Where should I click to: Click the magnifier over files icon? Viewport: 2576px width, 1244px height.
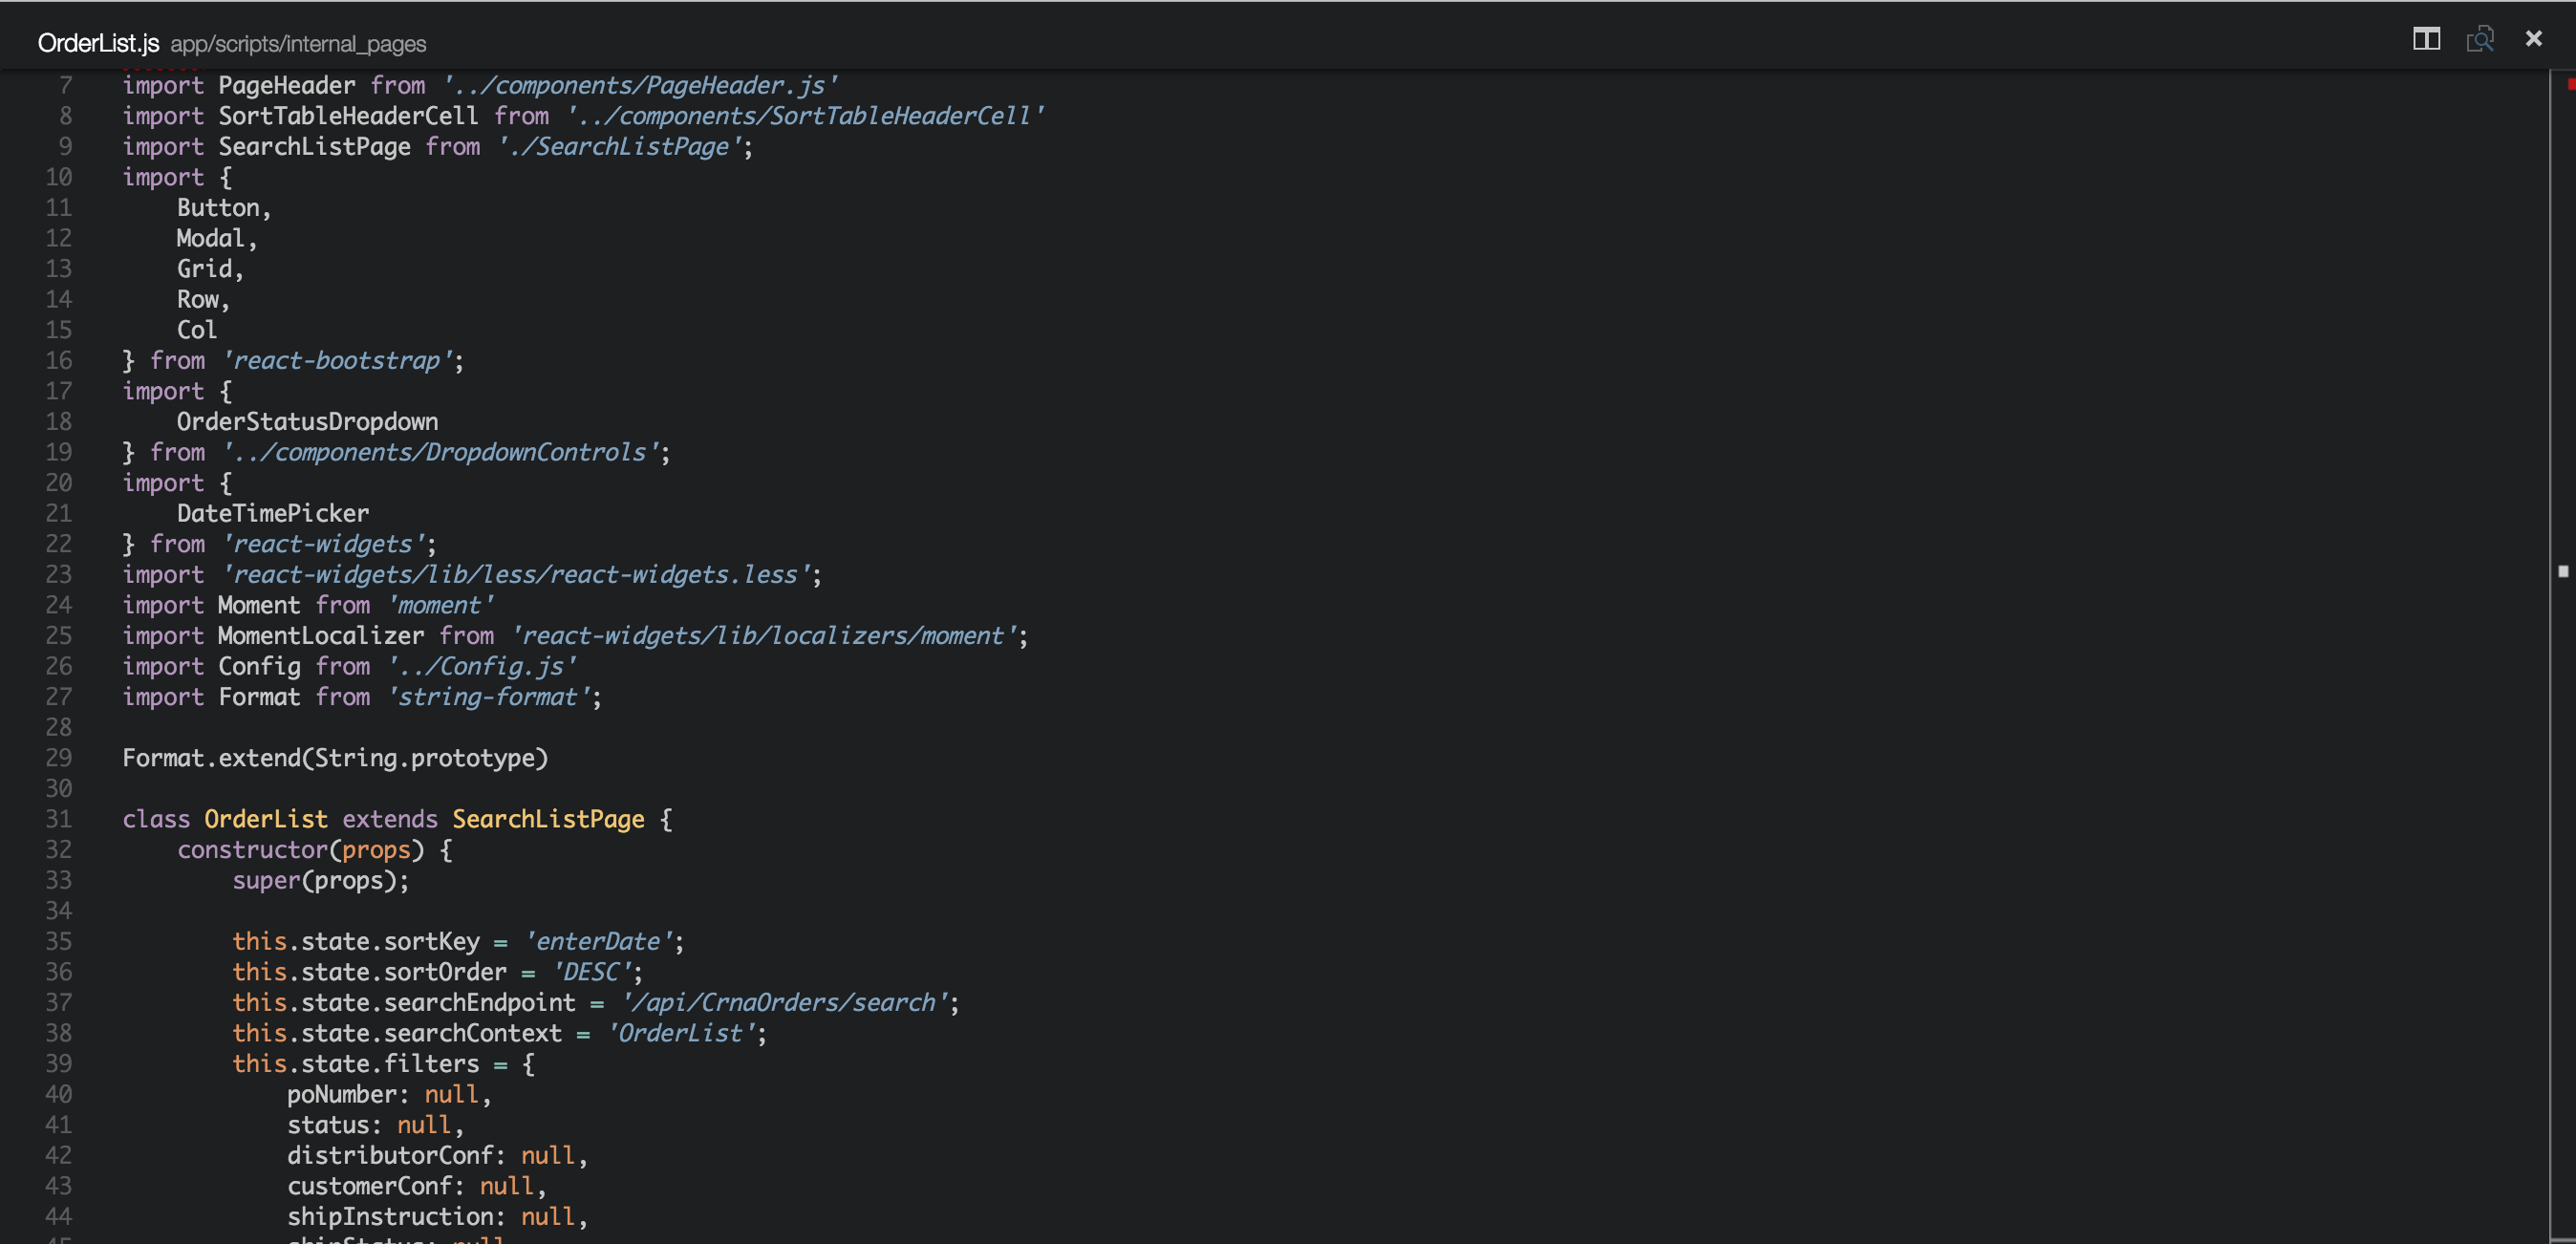[x=2480, y=39]
